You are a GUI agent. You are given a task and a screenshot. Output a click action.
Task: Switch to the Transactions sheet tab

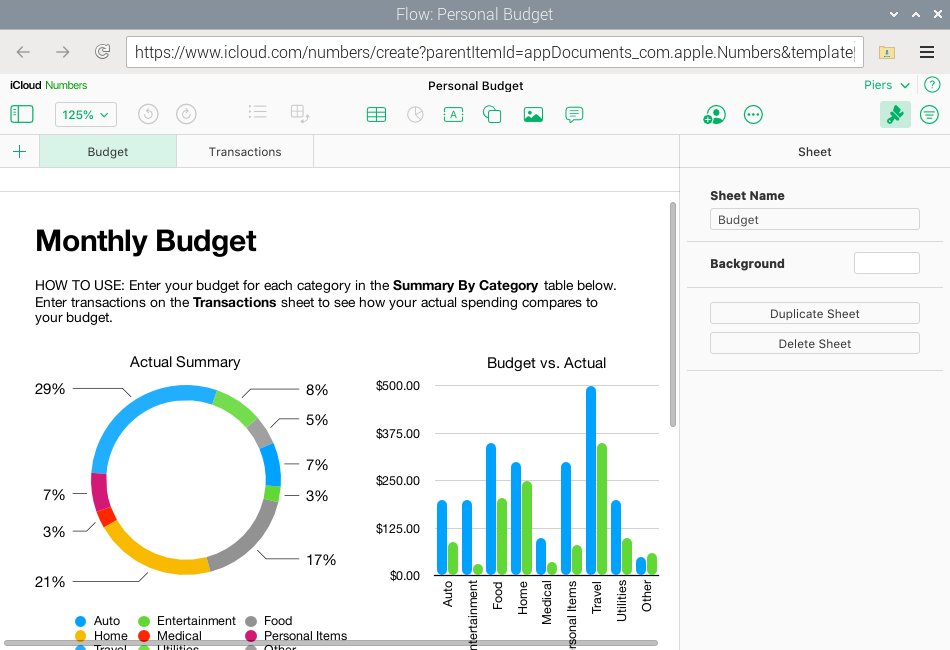[245, 151]
